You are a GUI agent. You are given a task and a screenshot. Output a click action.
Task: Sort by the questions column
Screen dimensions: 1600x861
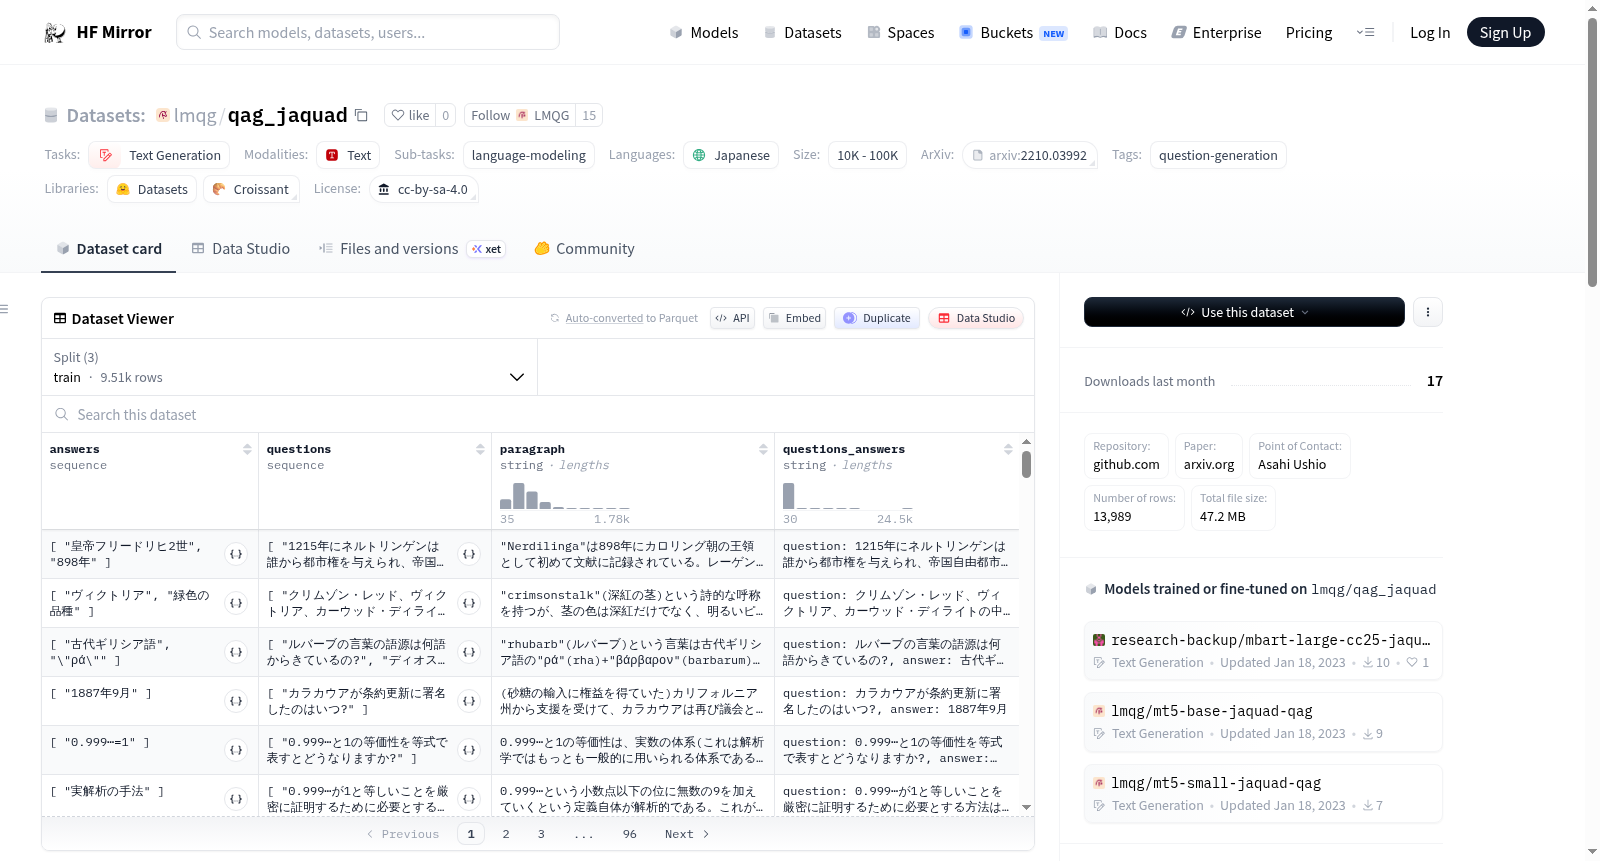click(480, 450)
